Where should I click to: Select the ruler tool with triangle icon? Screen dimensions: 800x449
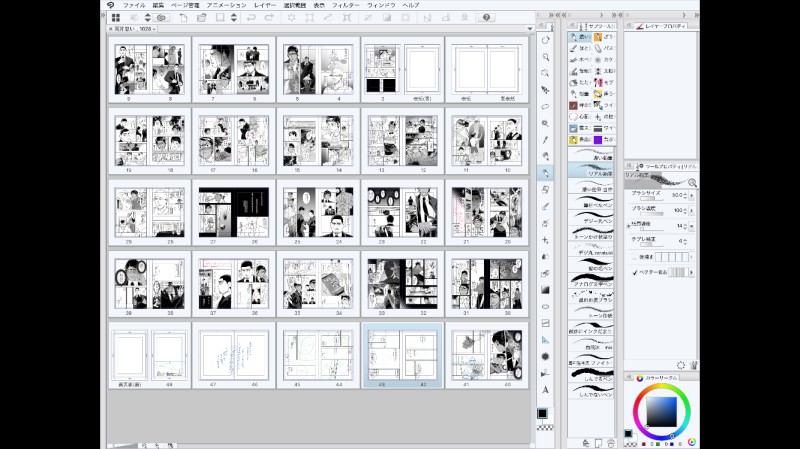545,340
